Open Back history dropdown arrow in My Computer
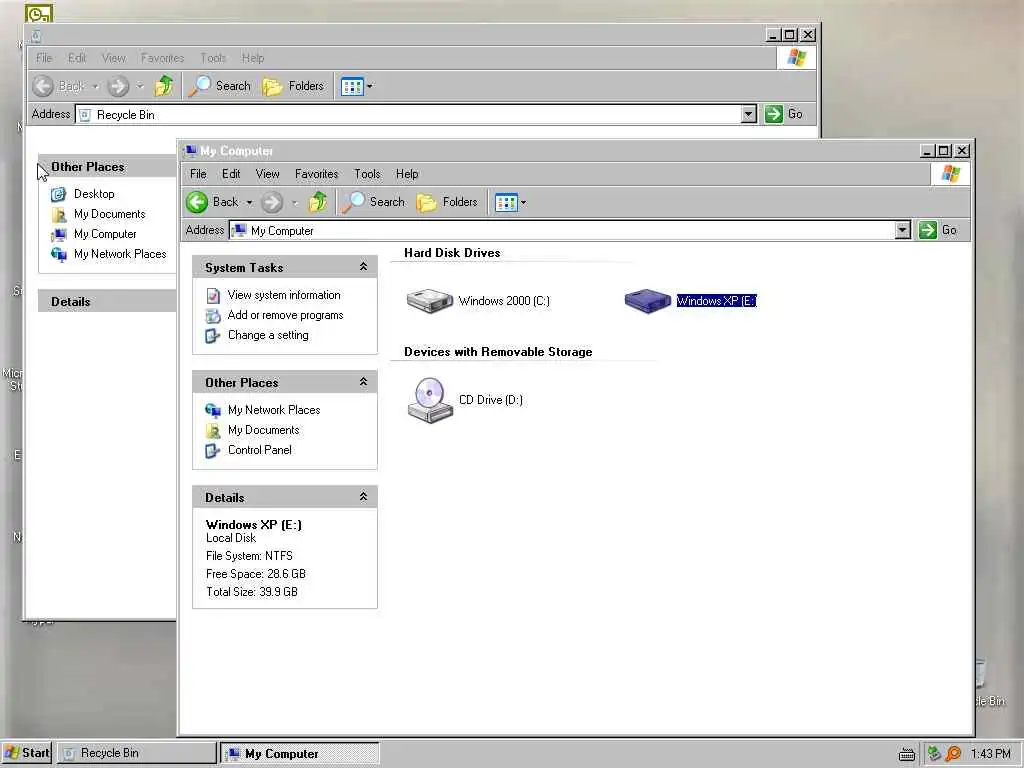 click(249, 202)
